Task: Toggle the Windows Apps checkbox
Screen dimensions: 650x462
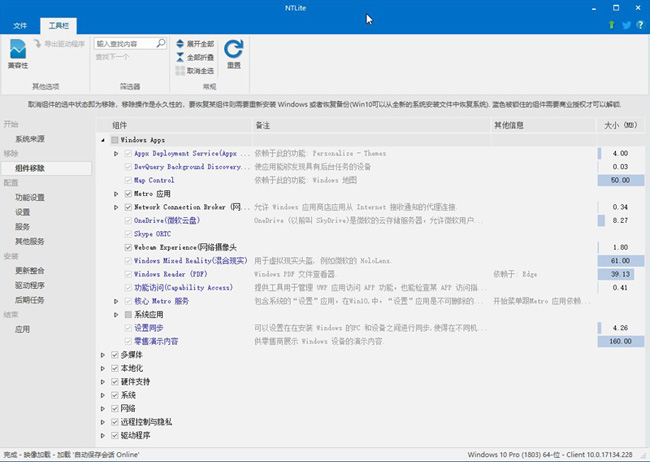Action: point(115,140)
